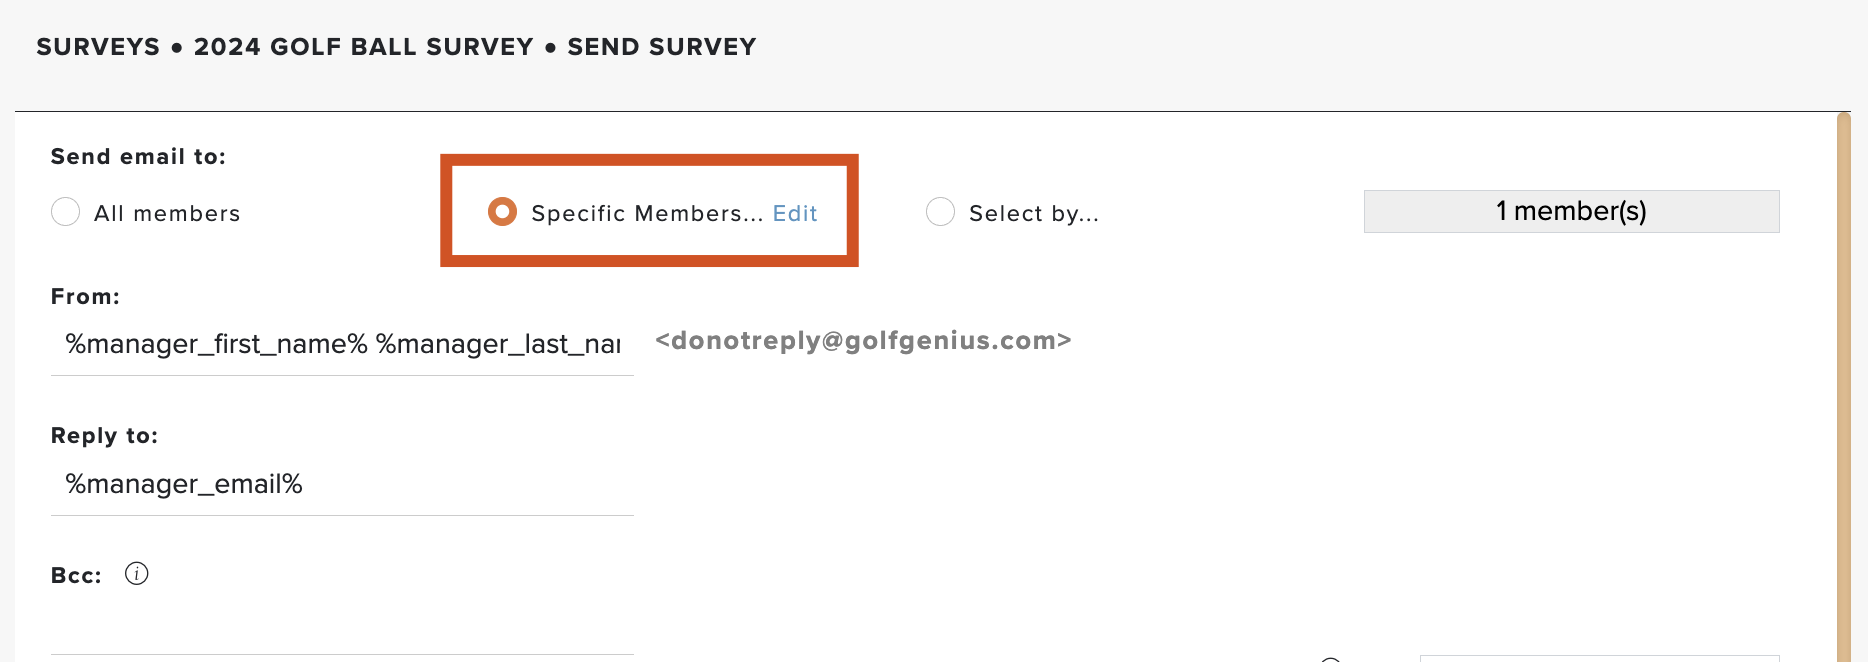Focus the From name input field
Screen dimensions: 1868x662
[x=342, y=345]
